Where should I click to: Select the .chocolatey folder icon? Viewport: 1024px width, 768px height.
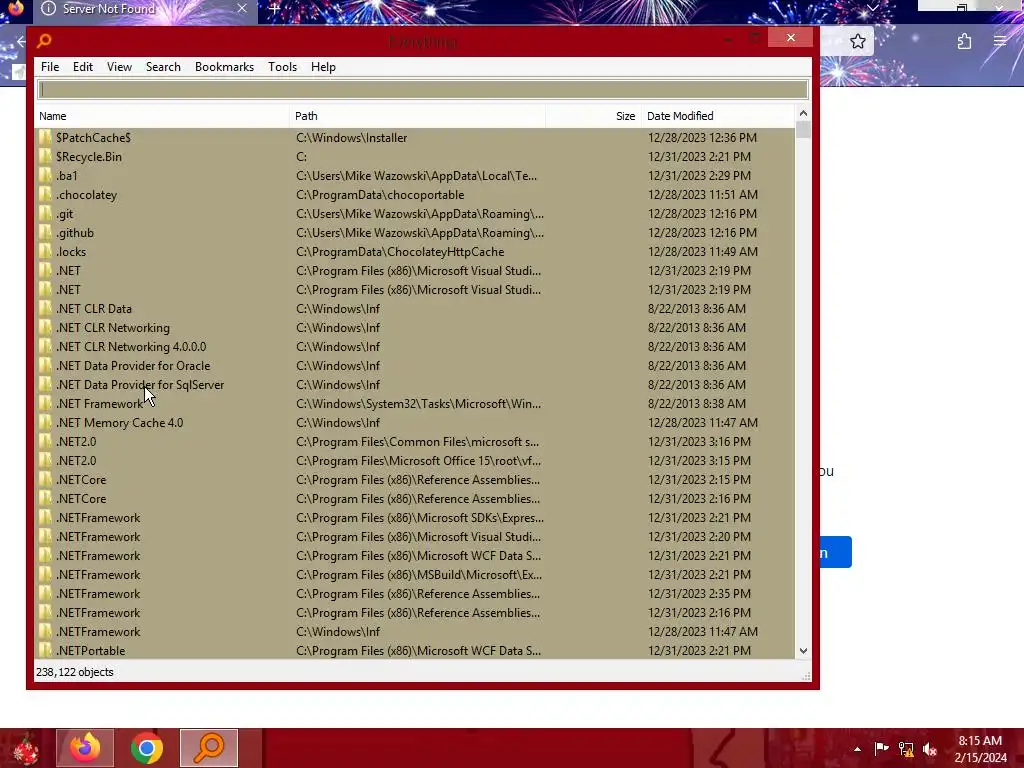(x=45, y=195)
